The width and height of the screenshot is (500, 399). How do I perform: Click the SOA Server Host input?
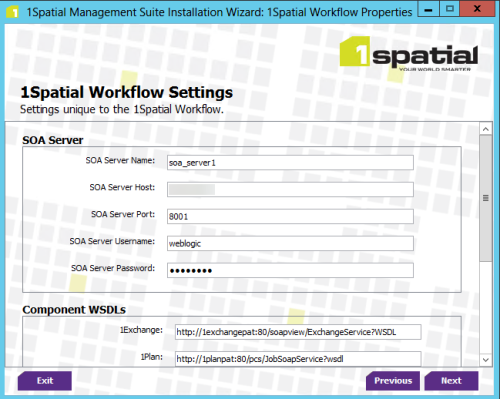(290, 190)
